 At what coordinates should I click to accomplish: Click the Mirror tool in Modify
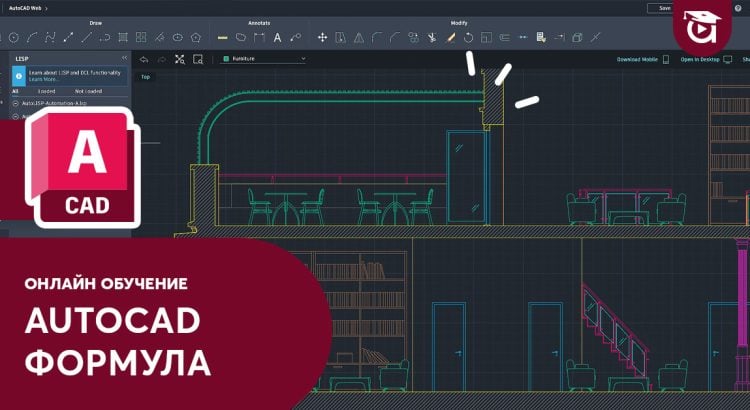[x=358, y=37]
